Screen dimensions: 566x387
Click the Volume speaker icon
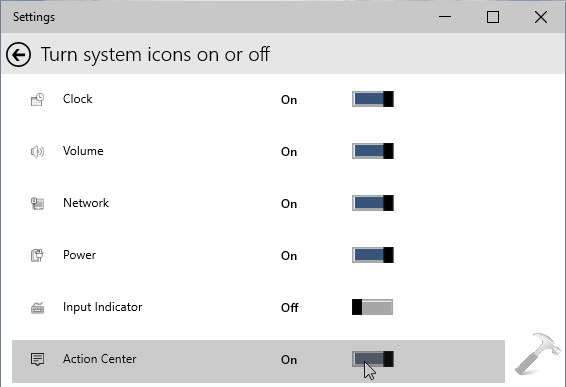[x=37, y=152]
